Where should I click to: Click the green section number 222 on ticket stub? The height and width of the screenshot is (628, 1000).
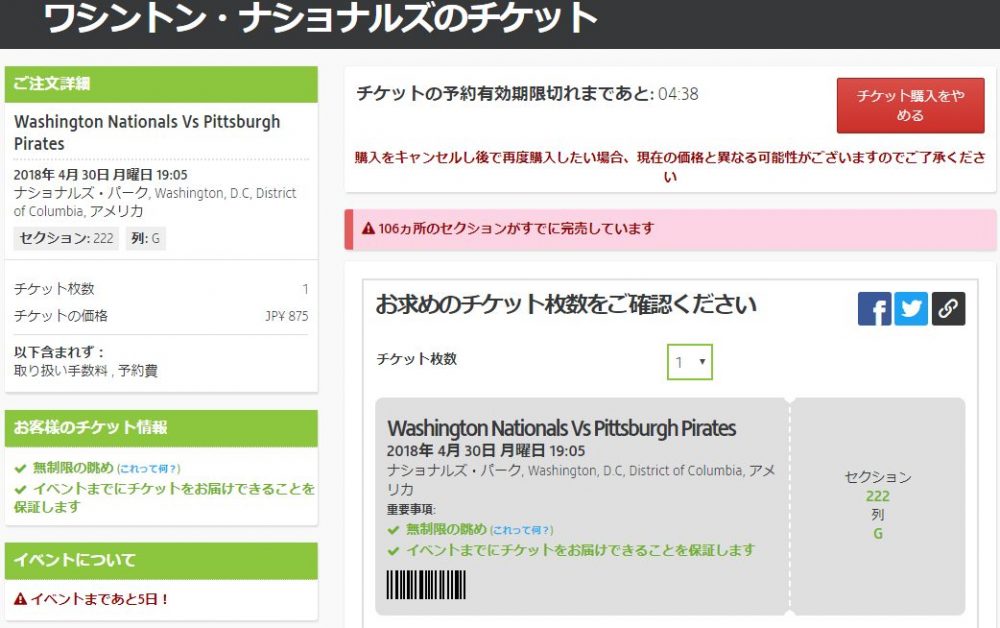point(878,496)
